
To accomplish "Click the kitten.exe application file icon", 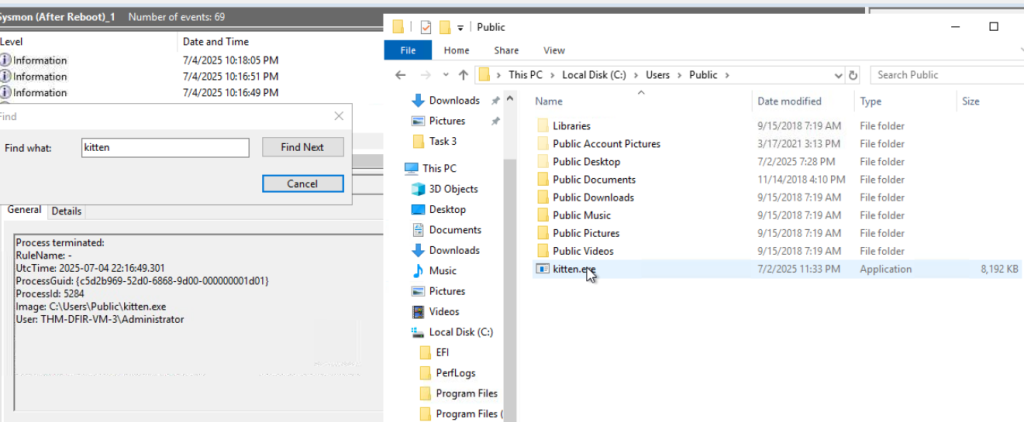I will click(543, 269).
